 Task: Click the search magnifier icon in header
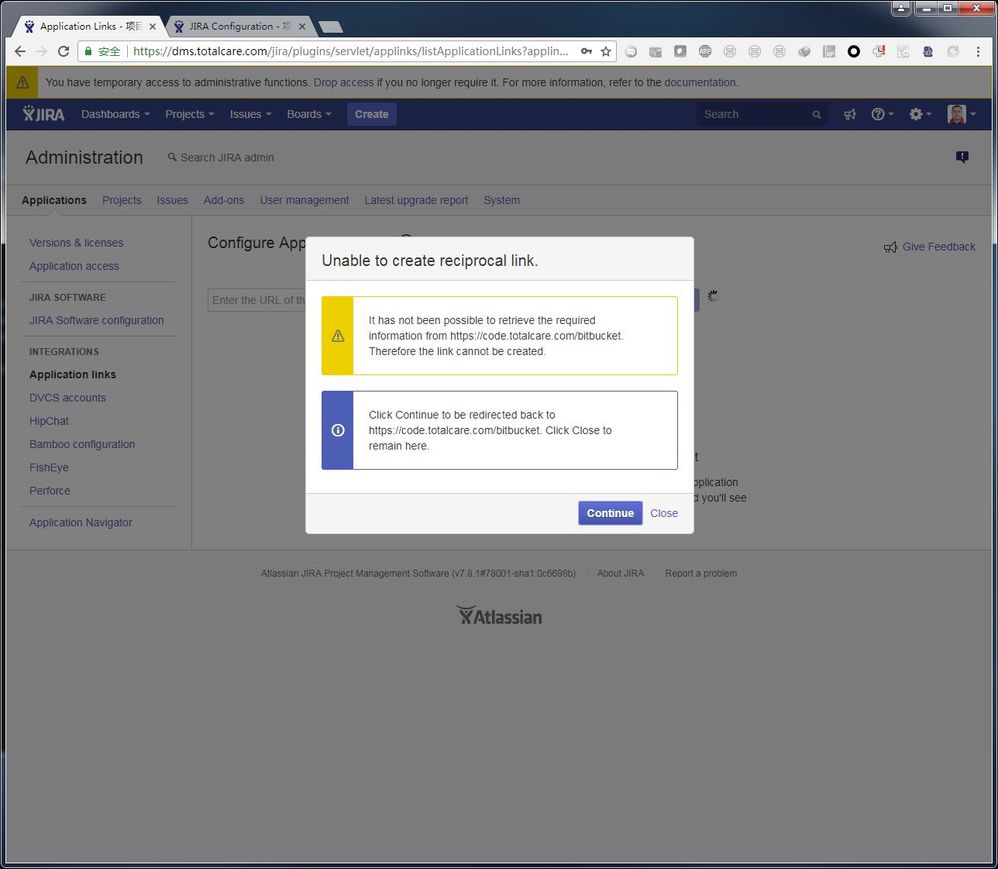[x=816, y=115]
